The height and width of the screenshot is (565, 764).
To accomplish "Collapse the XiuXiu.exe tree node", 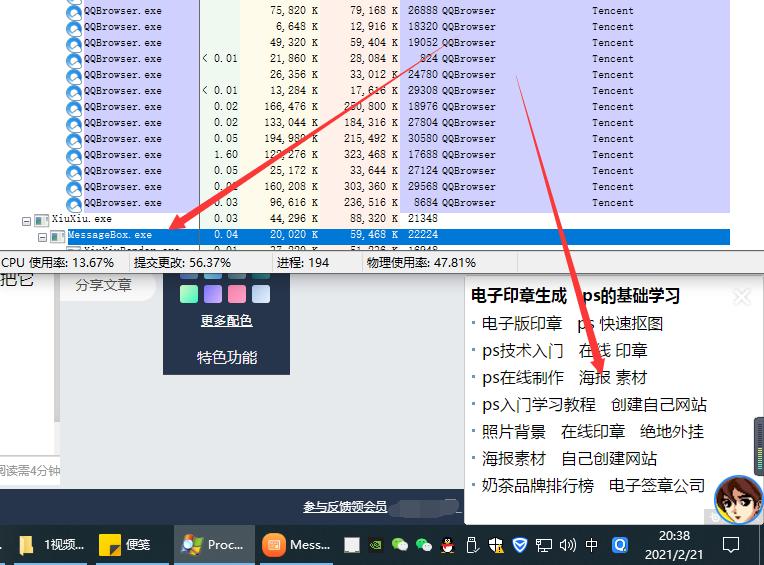I will coord(26,222).
